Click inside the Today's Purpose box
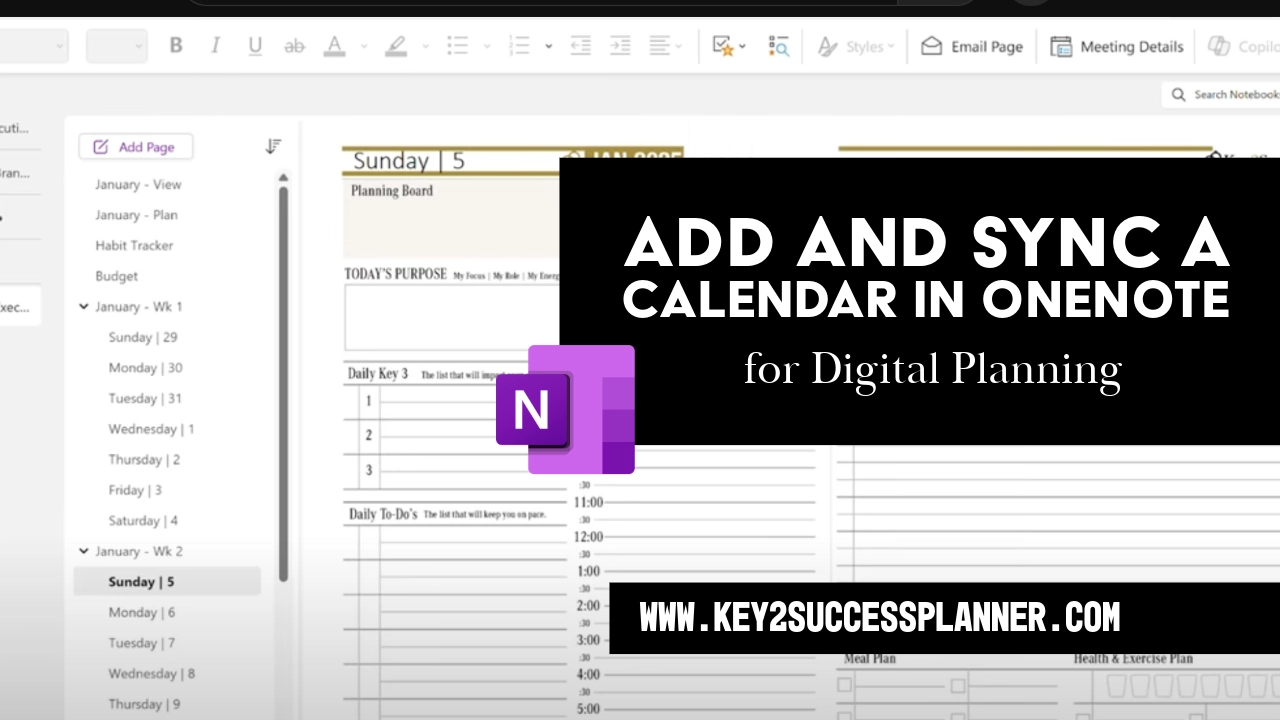This screenshot has height=720, width=1280. coord(451,318)
